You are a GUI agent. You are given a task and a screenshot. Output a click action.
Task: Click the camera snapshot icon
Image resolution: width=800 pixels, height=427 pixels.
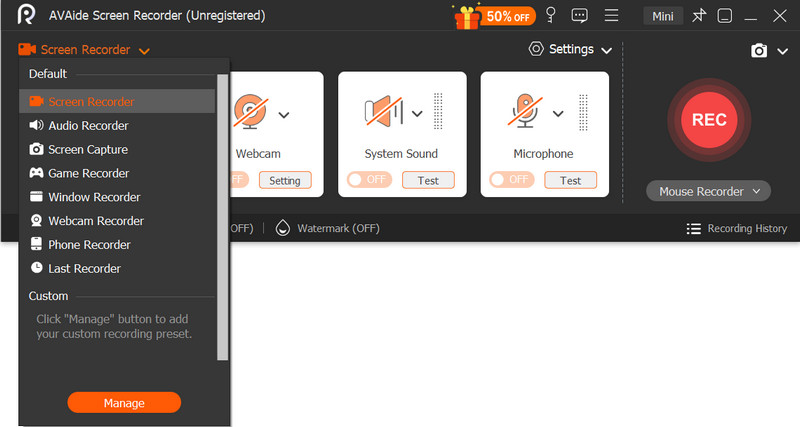[x=759, y=50]
